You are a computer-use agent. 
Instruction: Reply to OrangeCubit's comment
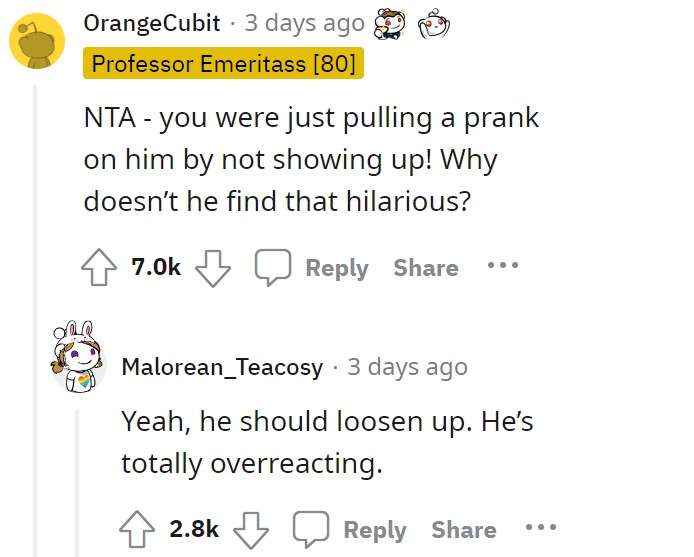click(337, 268)
